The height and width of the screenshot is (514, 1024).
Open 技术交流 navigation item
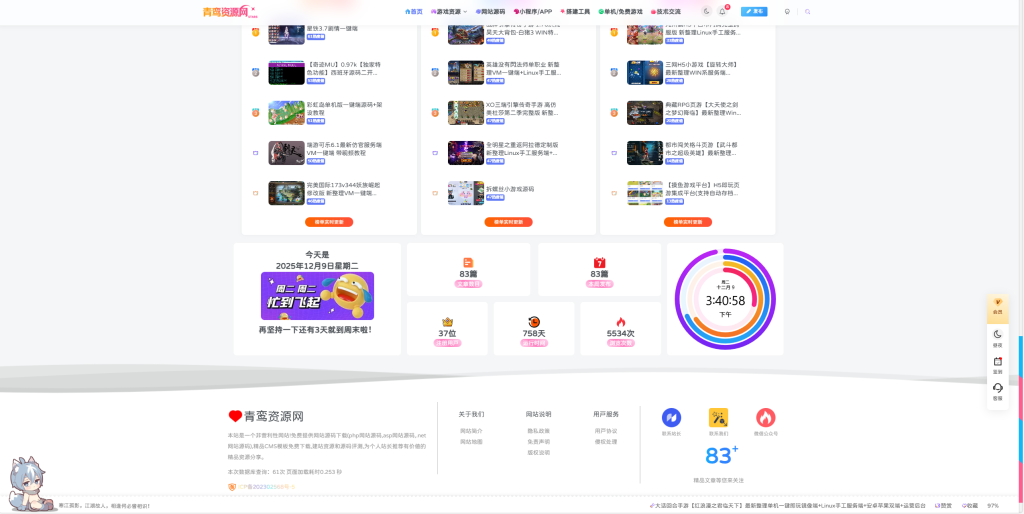point(665,11)
